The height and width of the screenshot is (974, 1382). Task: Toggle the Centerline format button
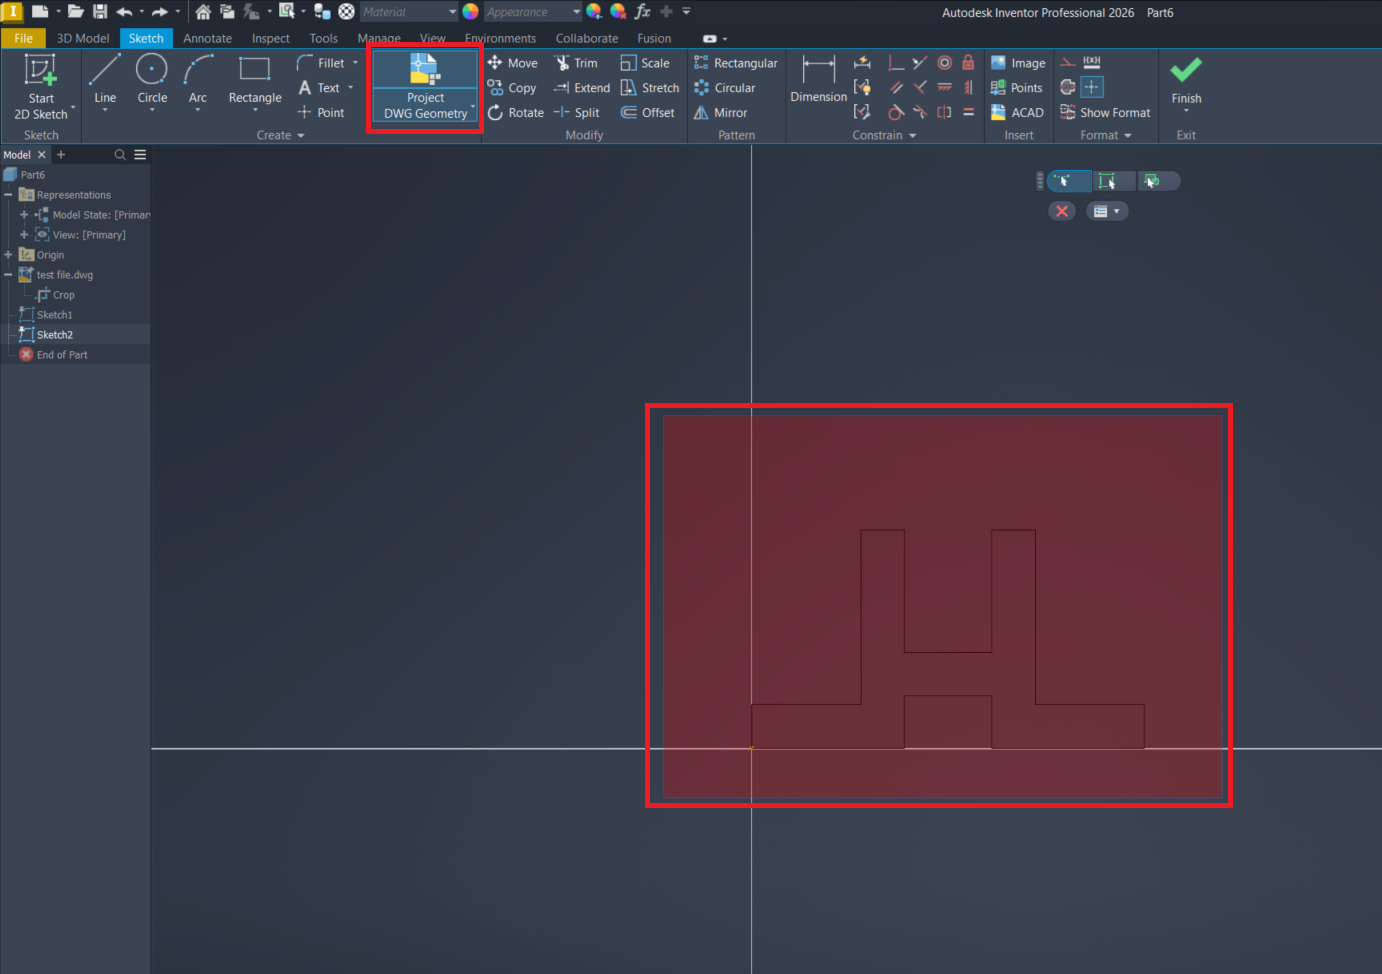point(1068,87)
